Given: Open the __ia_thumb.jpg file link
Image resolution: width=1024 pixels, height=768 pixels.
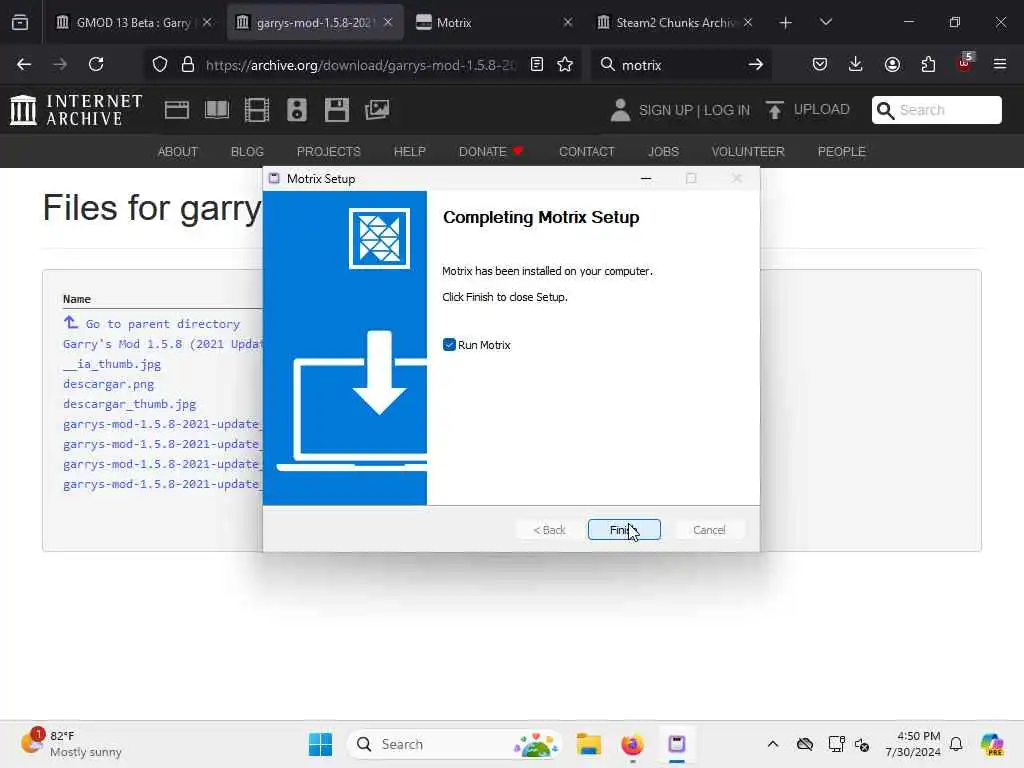Looking at the screenshot, I should pyautogui.click(x=112, y=364).
